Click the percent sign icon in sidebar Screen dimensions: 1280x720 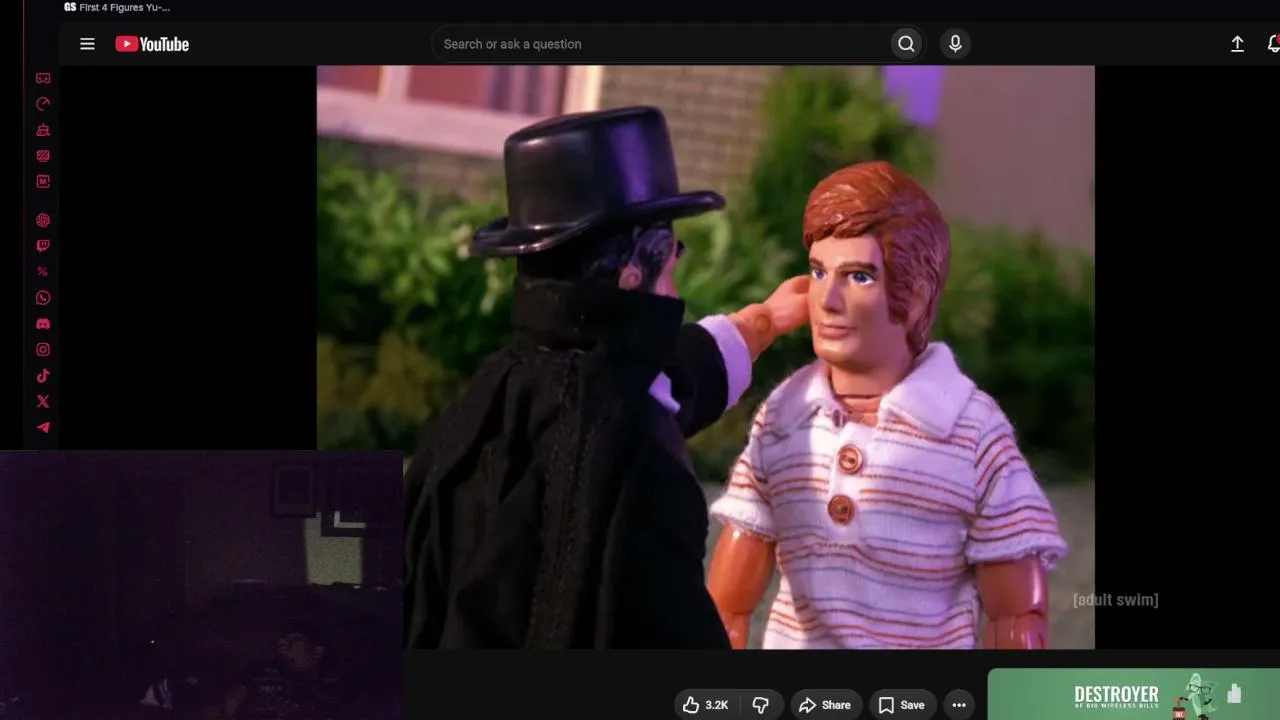[x=43, y=272]
